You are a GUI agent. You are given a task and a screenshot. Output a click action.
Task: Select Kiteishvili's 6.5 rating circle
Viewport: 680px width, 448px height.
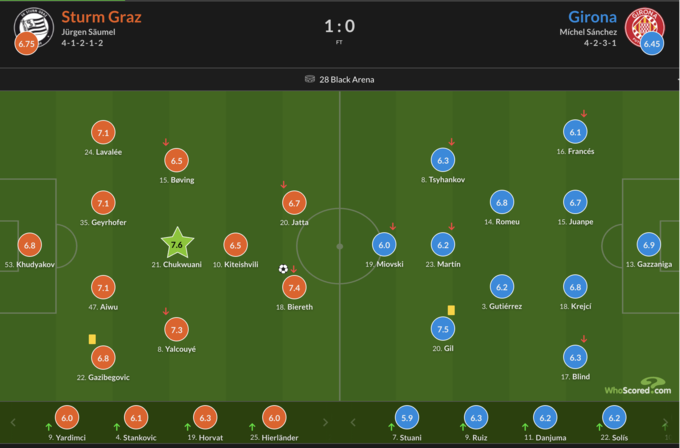coord(236,244)
